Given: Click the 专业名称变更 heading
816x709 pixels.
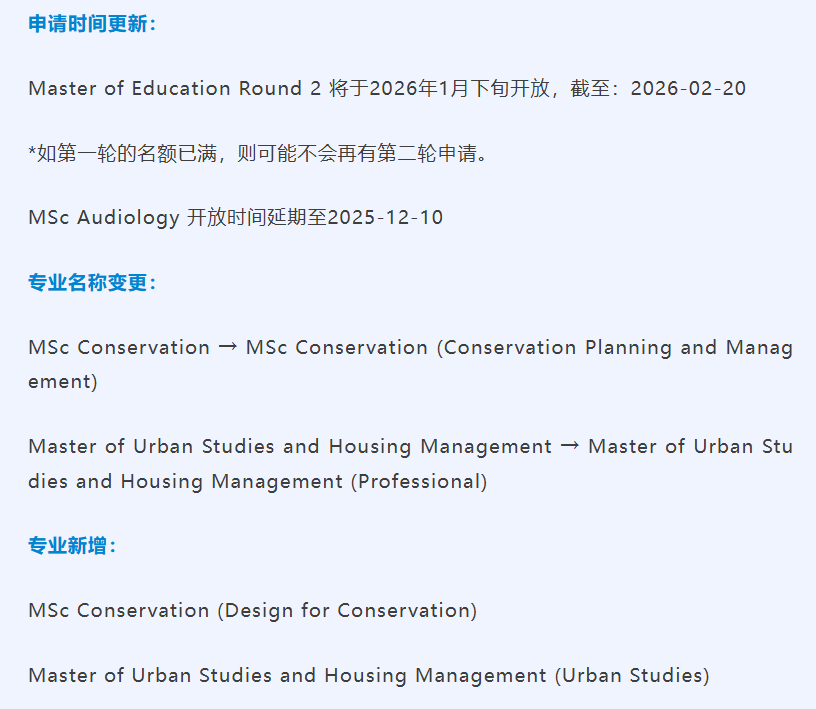Looking at the screenshot, I should 92,282.
